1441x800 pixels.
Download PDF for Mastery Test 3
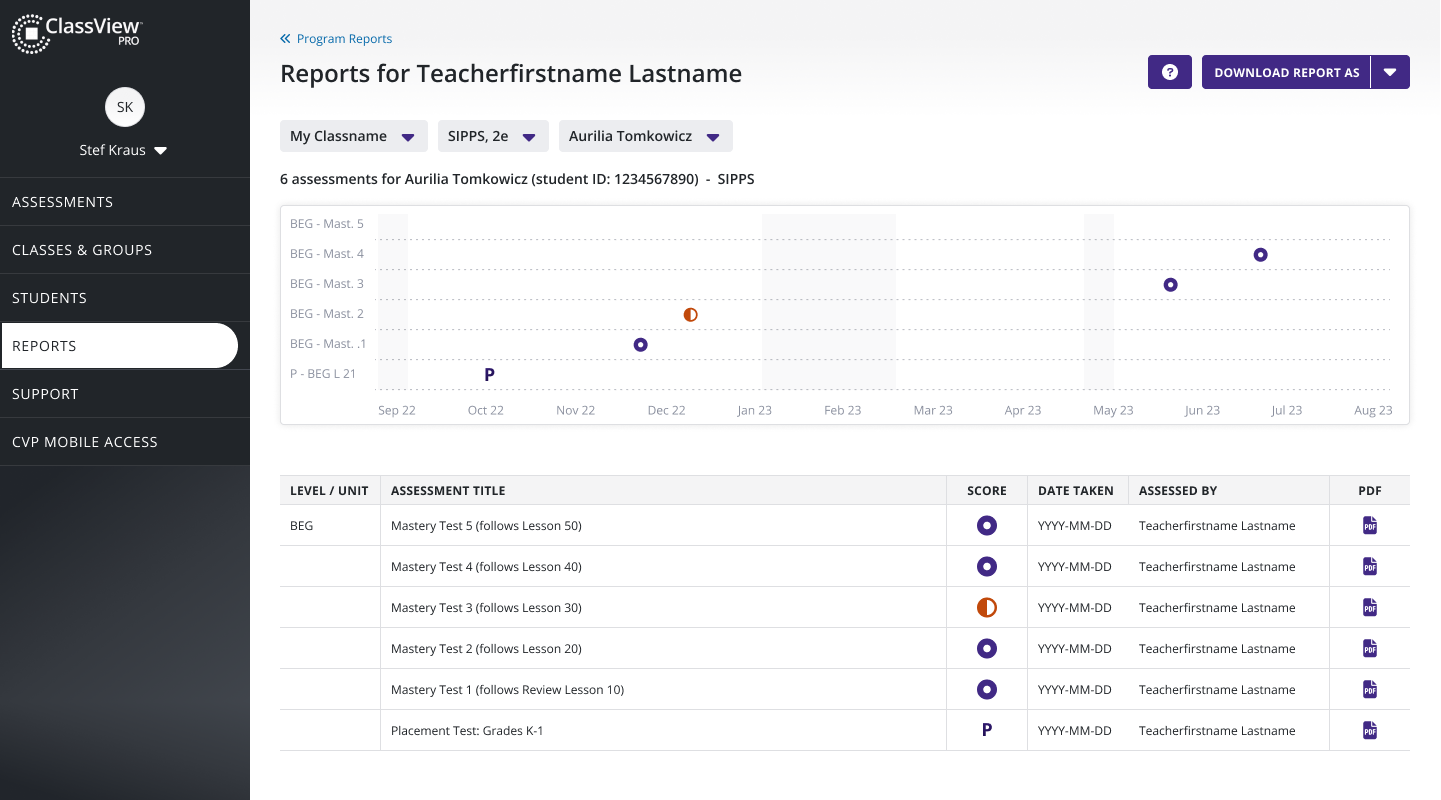point(1369,607)
